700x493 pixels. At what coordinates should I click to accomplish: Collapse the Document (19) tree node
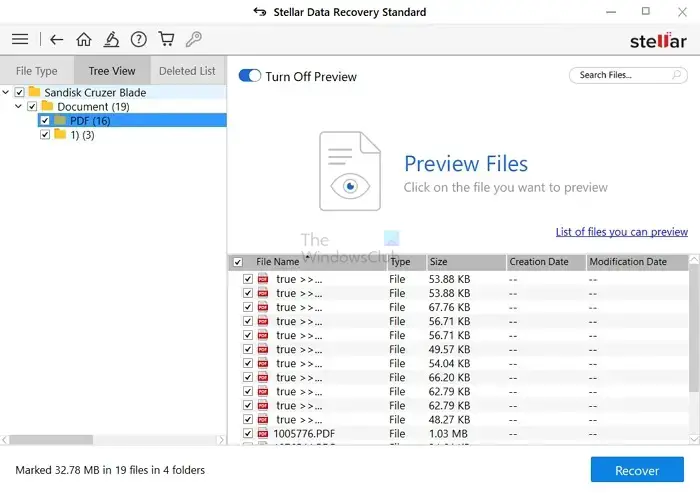point(18,106)
